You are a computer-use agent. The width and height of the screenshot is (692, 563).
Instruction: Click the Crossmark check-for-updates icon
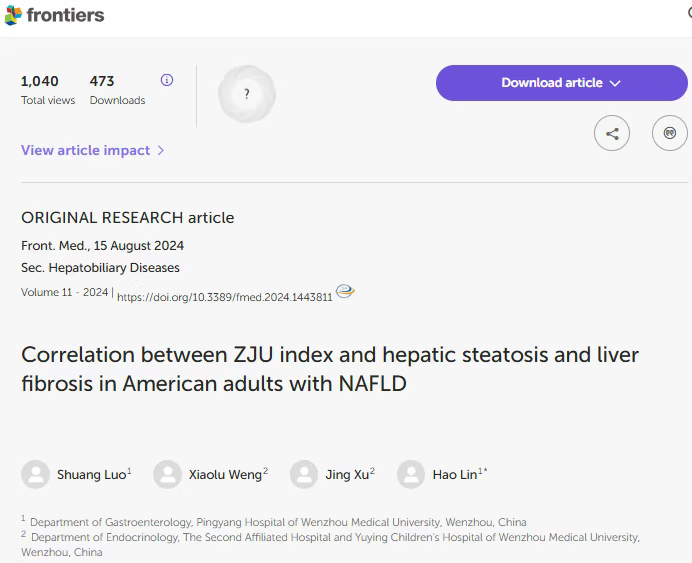click(345, 291)
